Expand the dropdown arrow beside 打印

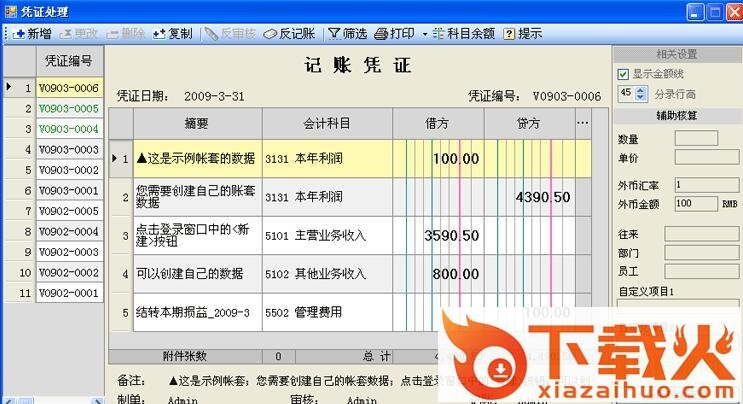pyautogui.click(x=425, y=34)
